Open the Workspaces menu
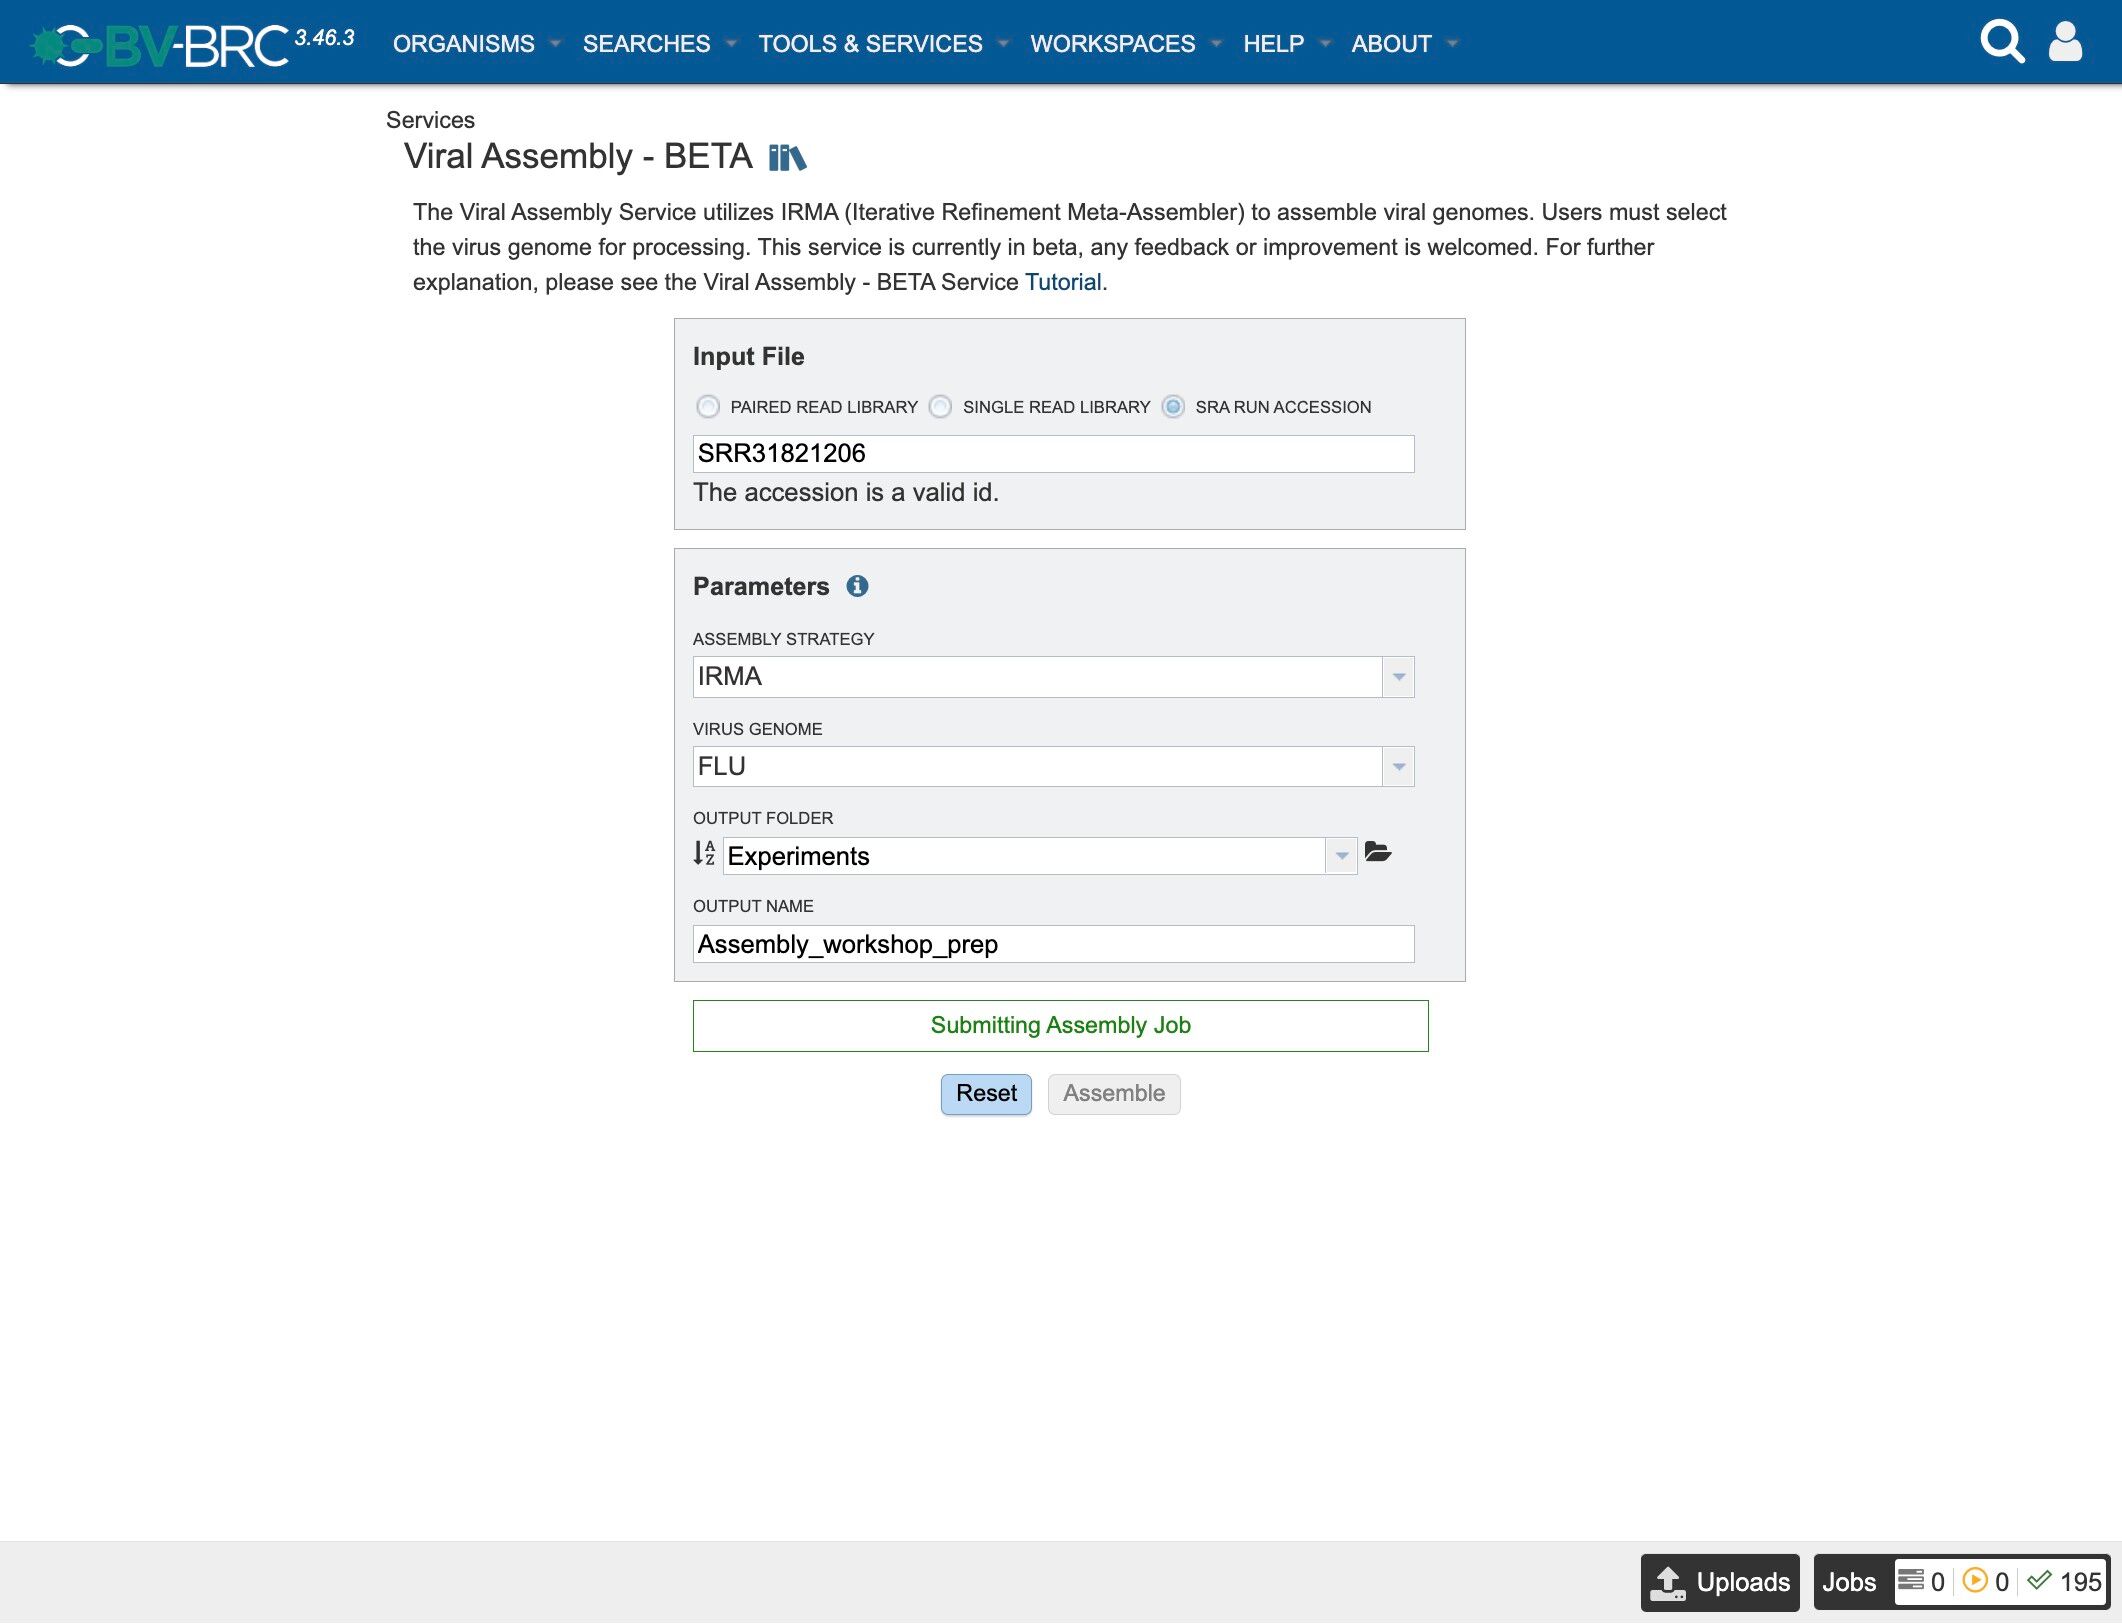The width and height of the screenshot is (2122, 1624). tap(1112, 44)
